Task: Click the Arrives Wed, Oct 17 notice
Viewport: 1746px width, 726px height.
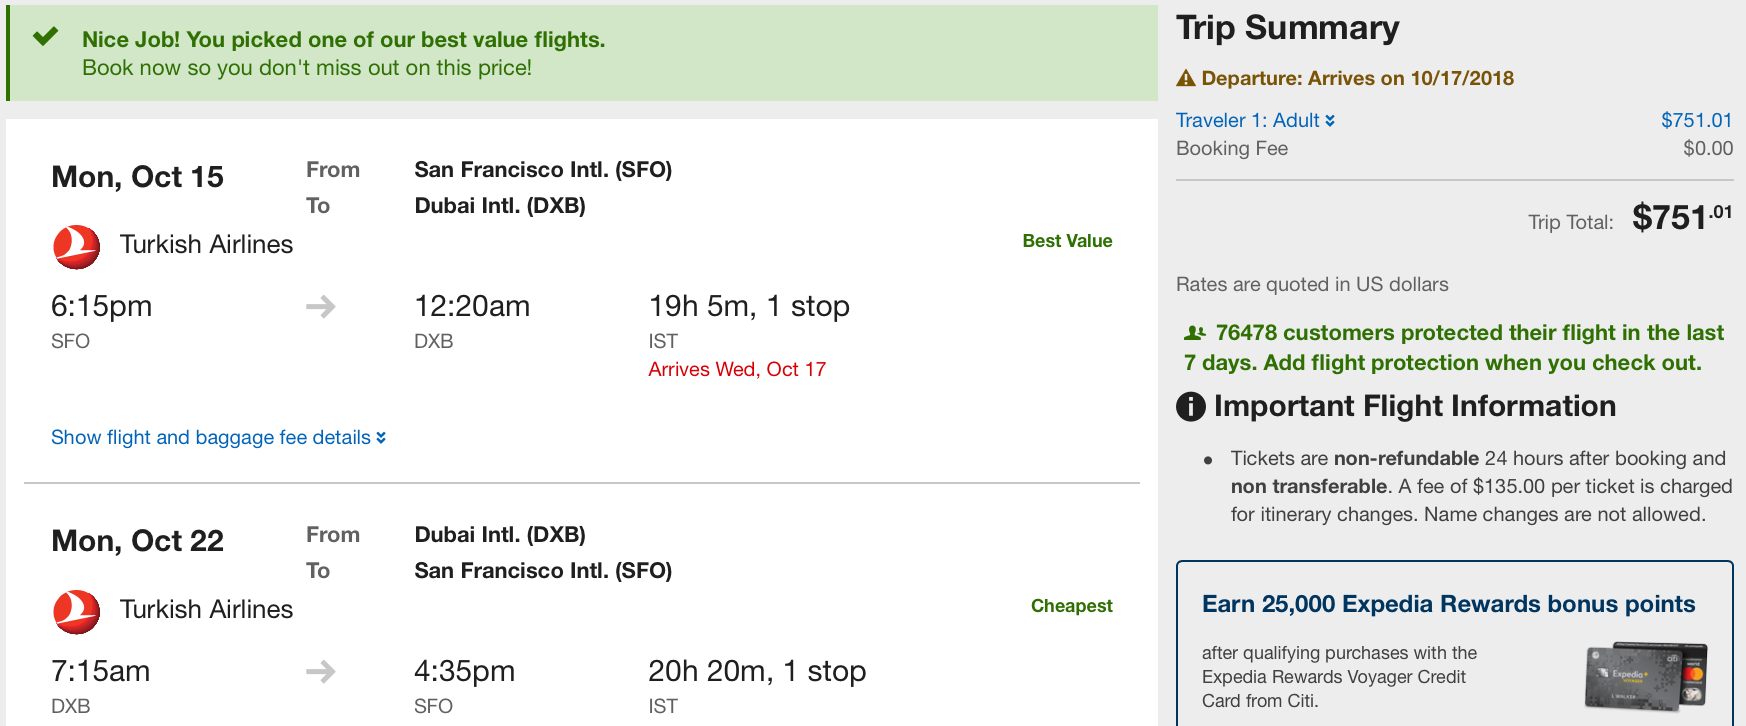Action: [737, 369]
